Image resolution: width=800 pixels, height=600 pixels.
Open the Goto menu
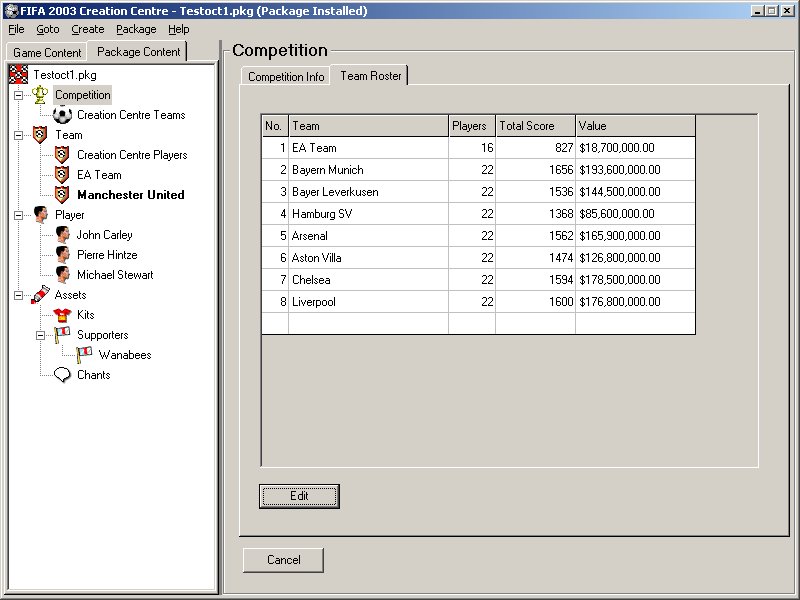coord(48,29)
